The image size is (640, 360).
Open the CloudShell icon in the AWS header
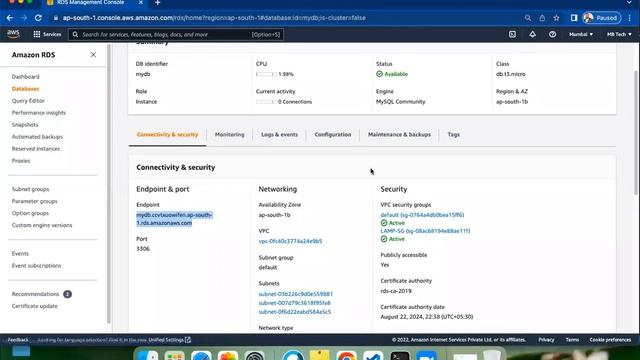tap(512, 34)
